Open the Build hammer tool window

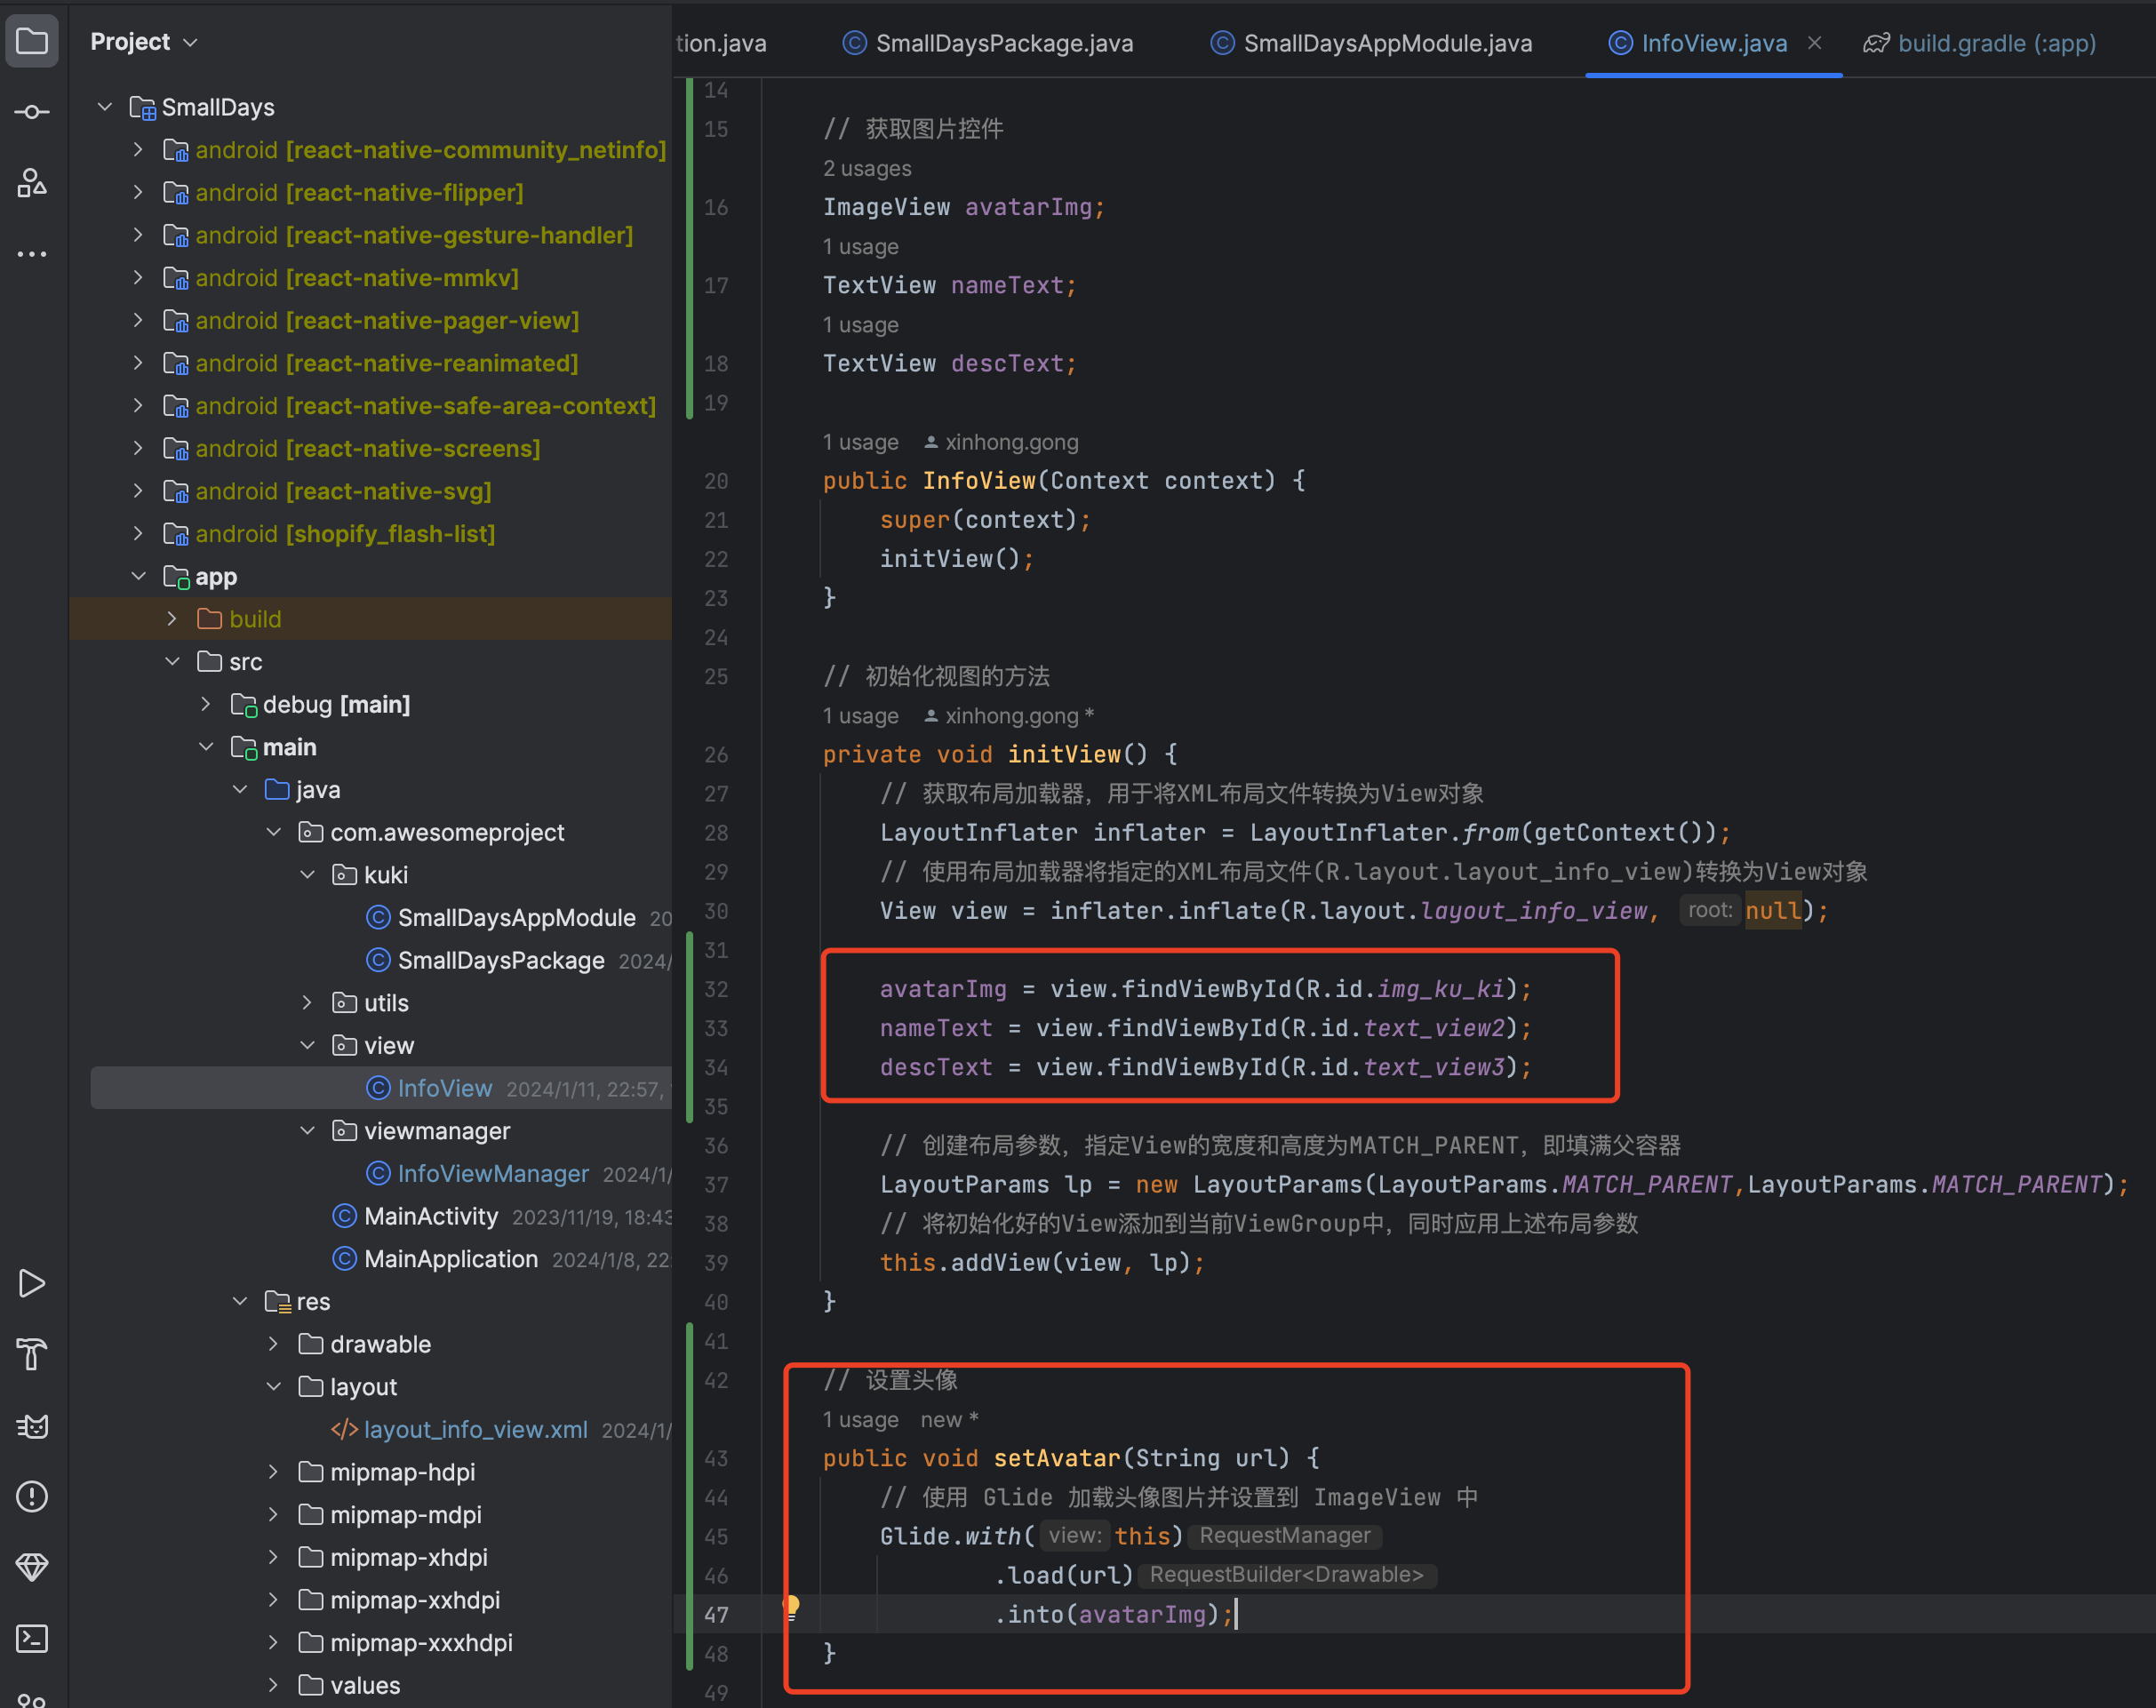click(x=32, y=1354)
